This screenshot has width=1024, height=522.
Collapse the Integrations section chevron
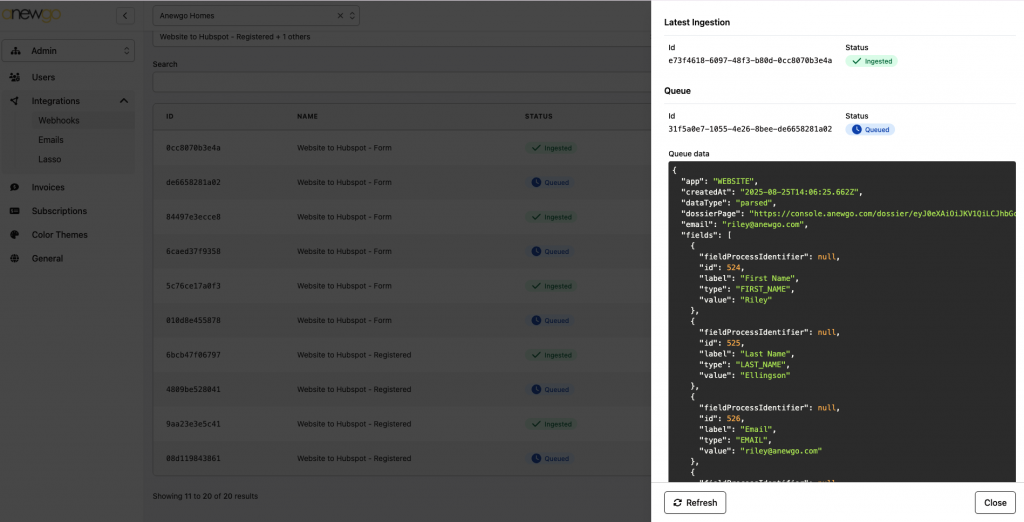click(x=123, y=101)
